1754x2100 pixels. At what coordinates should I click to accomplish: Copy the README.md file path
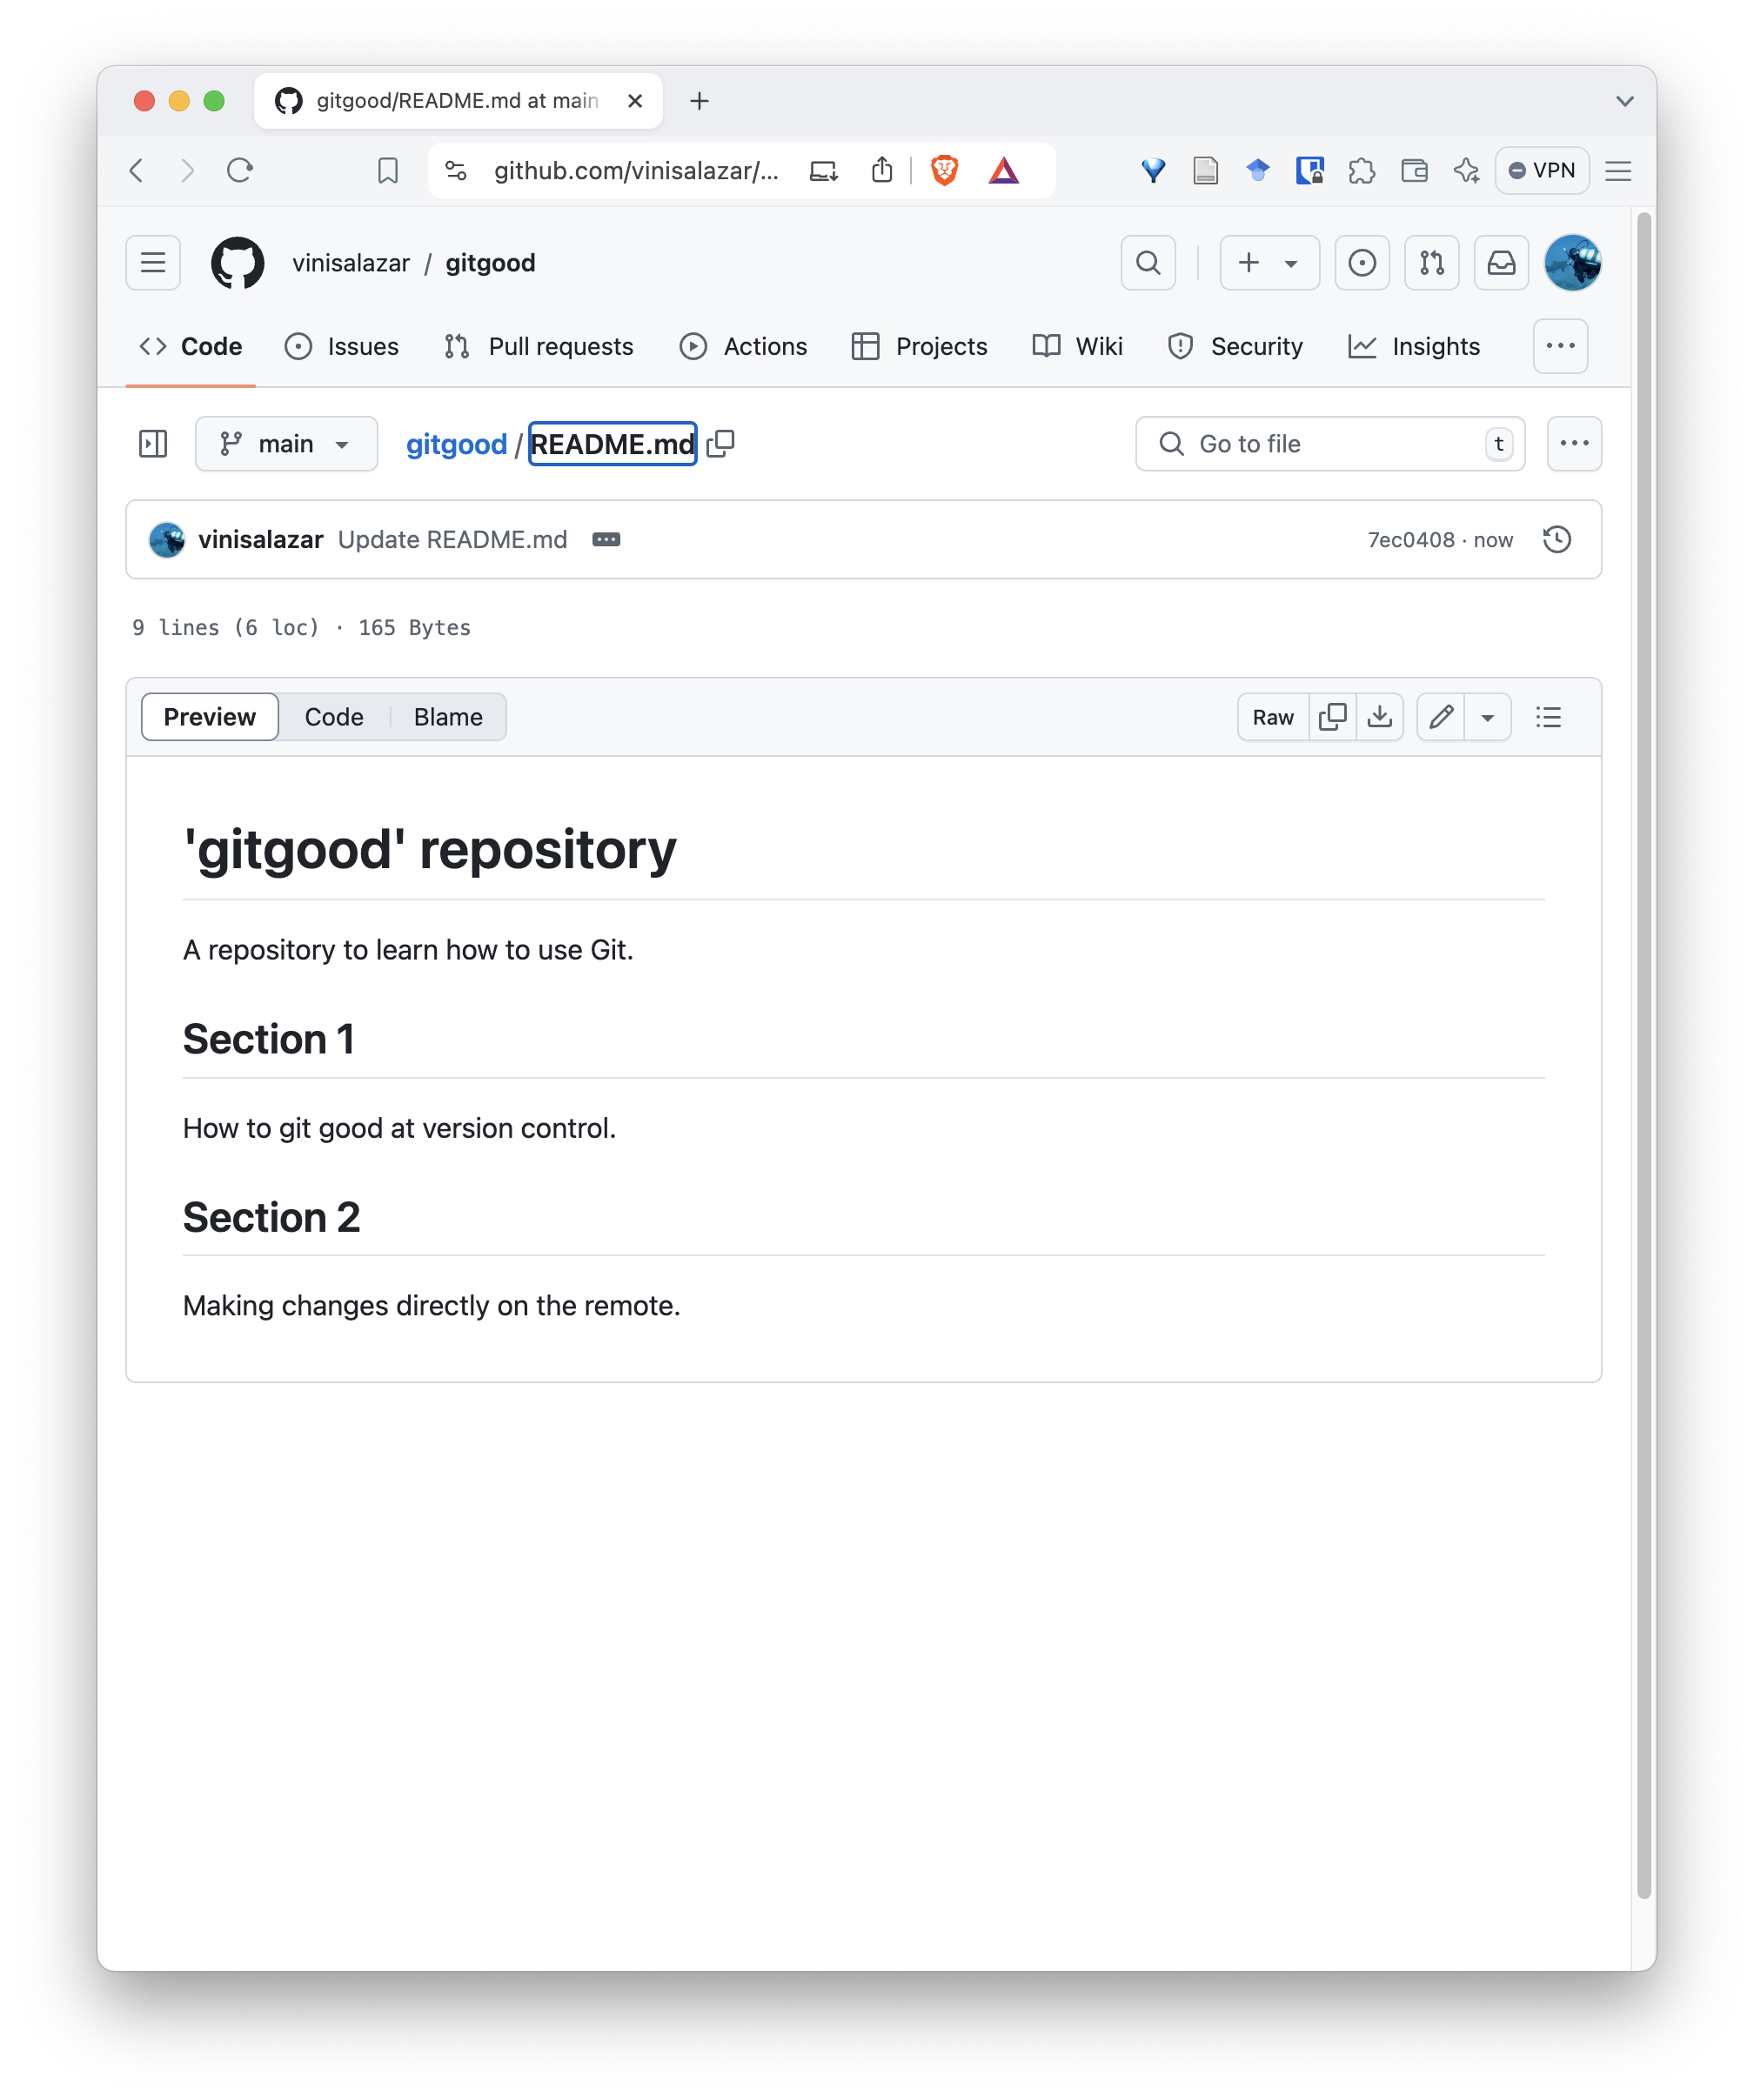(720, 443)
